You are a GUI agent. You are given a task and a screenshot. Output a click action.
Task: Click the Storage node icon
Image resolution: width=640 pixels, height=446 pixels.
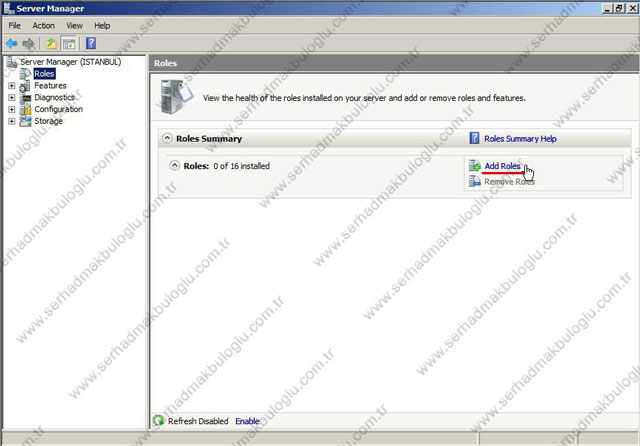click(26, 121)
